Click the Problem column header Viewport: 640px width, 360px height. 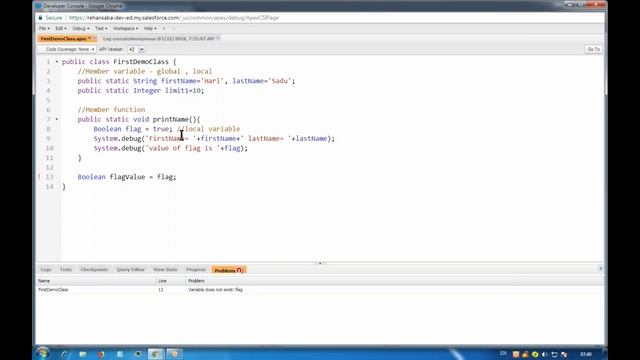pyautogui.click(x=394, y=281)
